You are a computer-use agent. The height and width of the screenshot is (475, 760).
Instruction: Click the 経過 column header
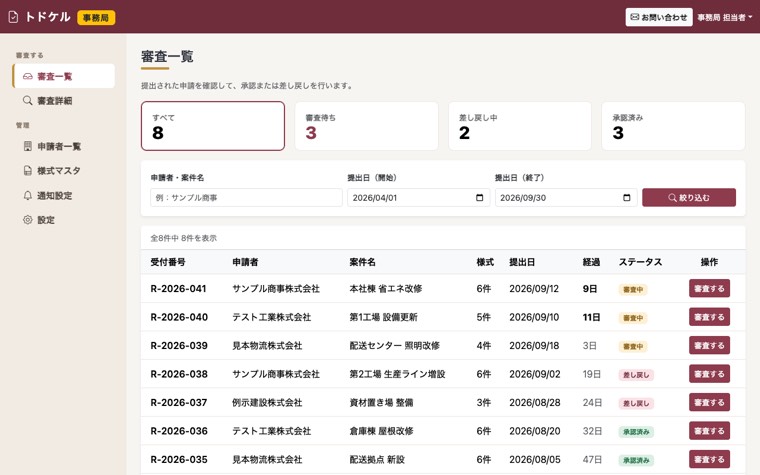click(x=591, y=262)
